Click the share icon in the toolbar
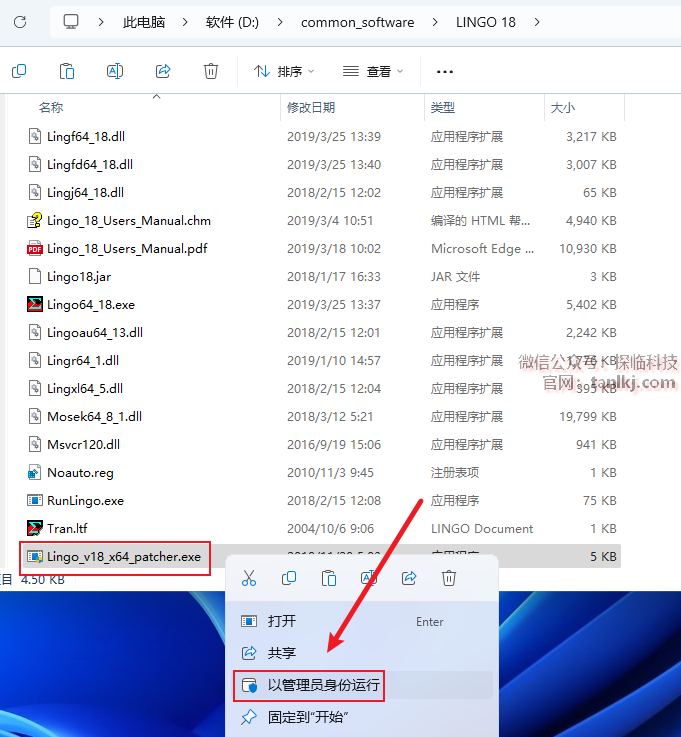 click(x=163, y=71)
